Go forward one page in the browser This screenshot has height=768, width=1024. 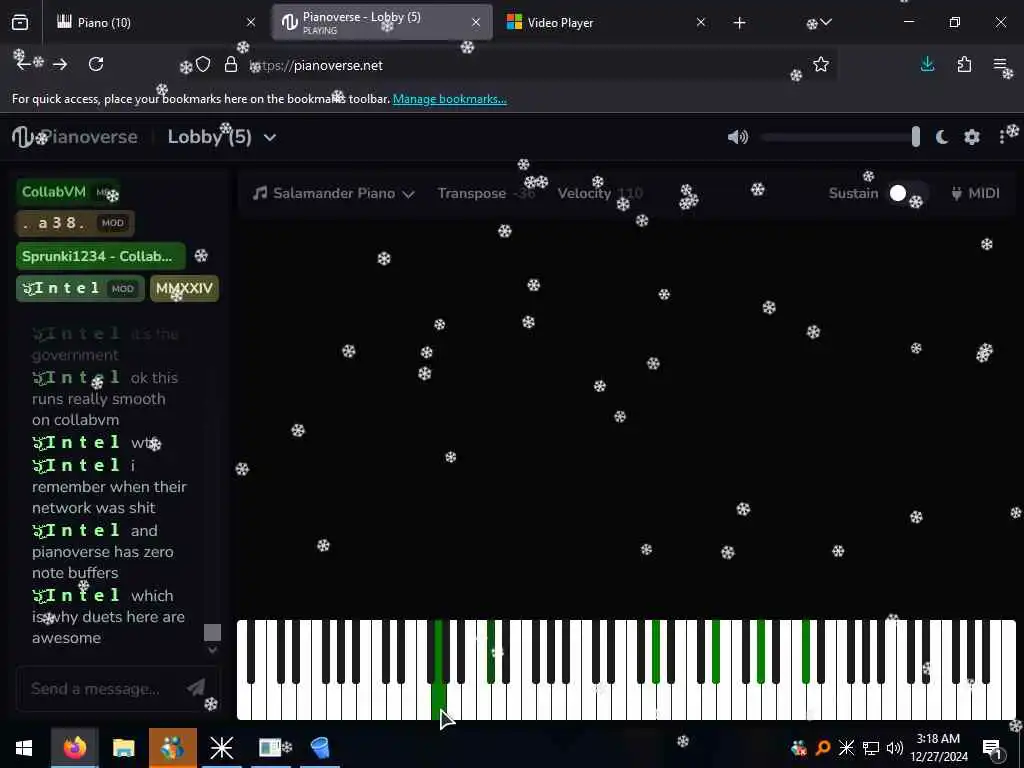click(x=60, y=64)
